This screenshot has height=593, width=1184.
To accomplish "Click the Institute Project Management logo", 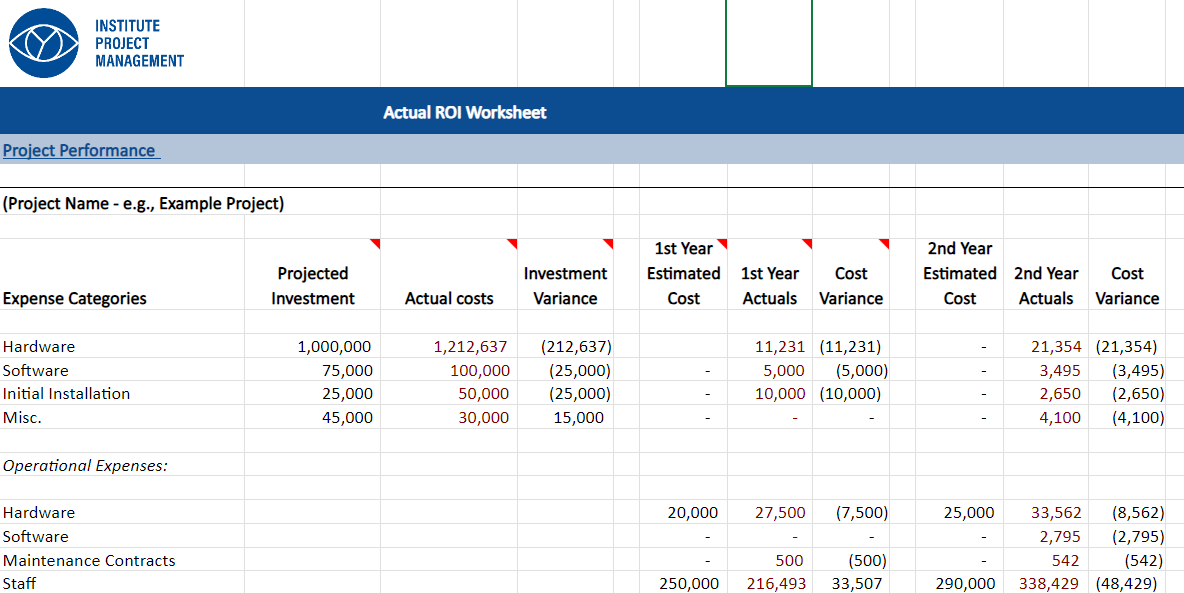I will point(97,43).
